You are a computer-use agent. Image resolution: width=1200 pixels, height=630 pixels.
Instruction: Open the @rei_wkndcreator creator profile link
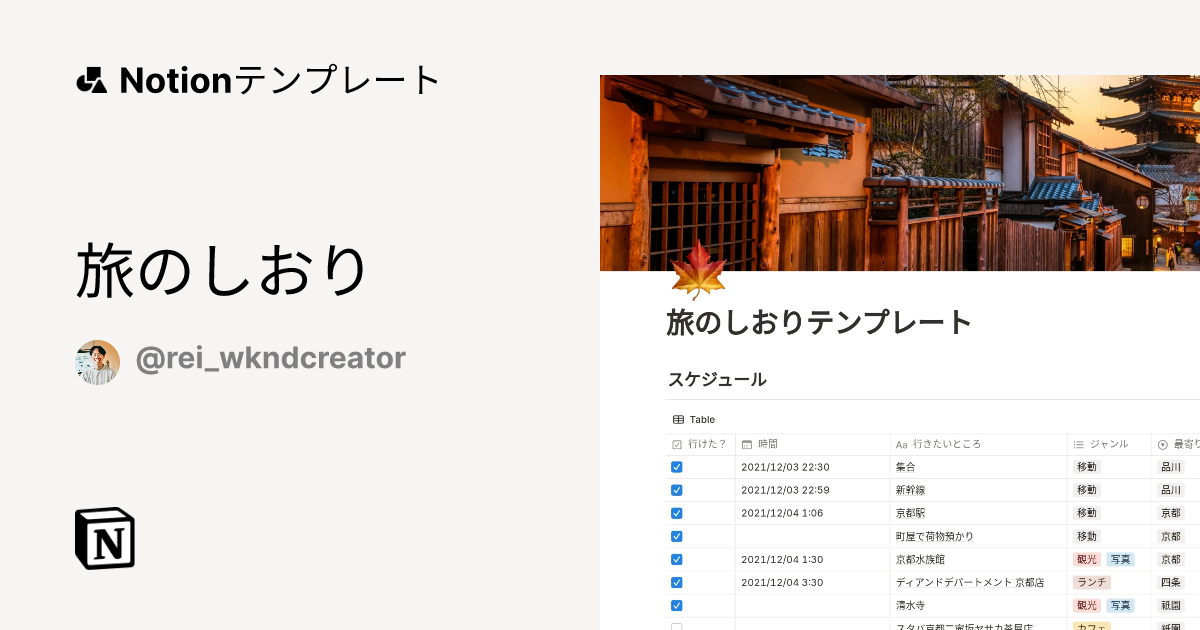270,358
